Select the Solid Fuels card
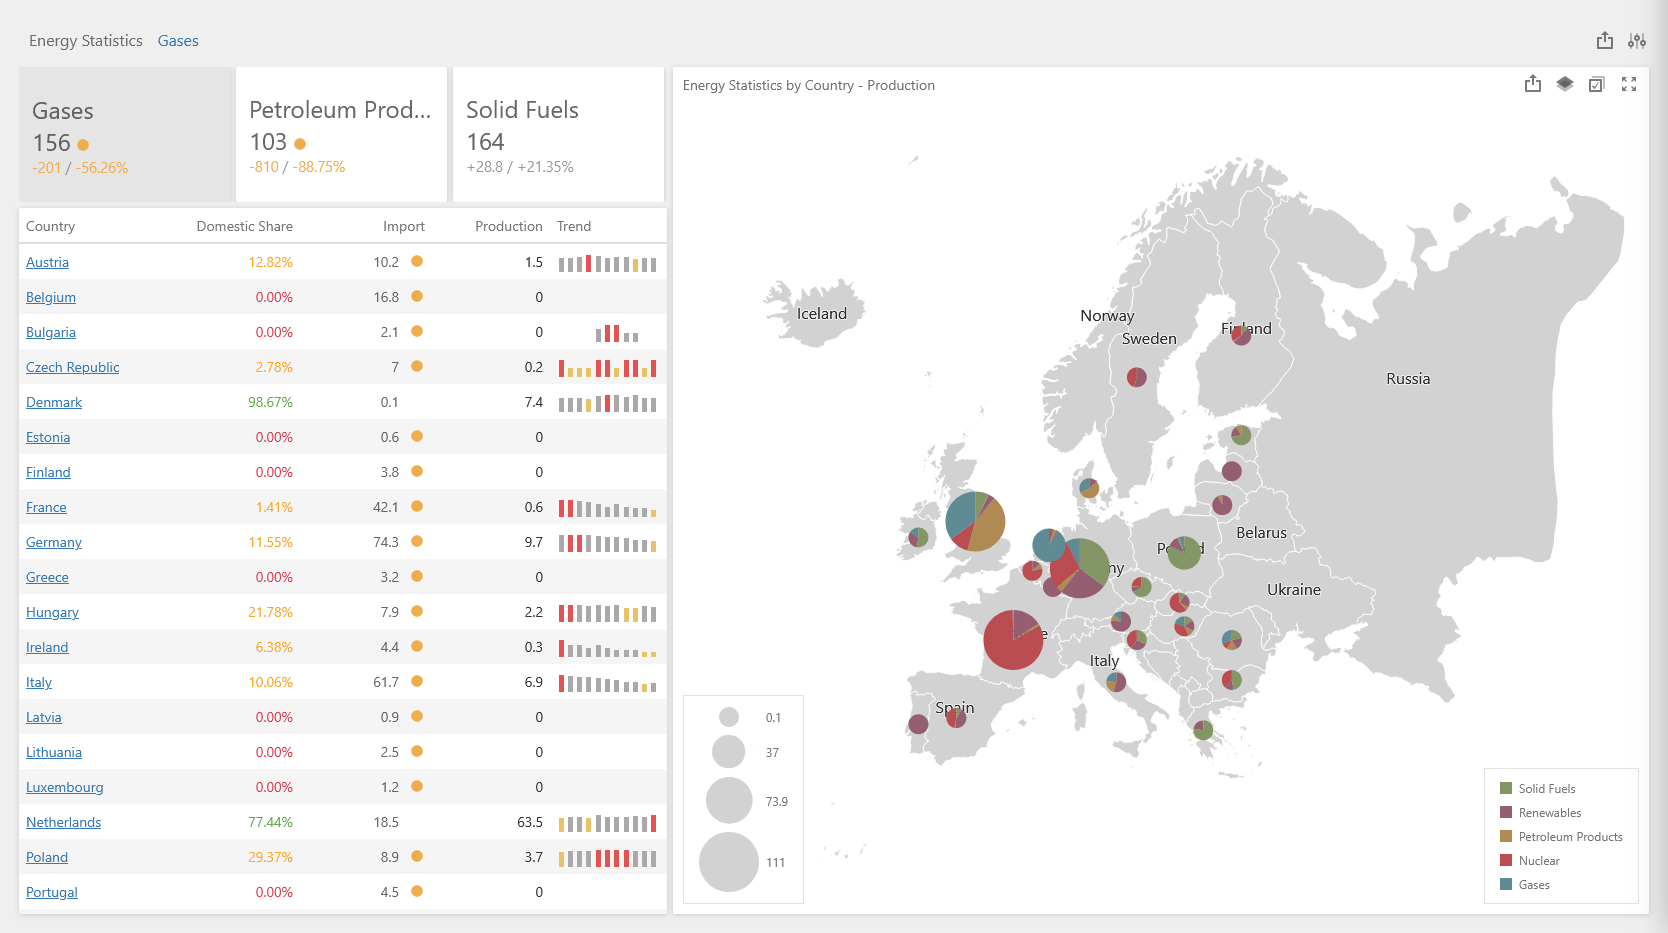This screenshot has width=1668, height=933. tap(558, 135)
